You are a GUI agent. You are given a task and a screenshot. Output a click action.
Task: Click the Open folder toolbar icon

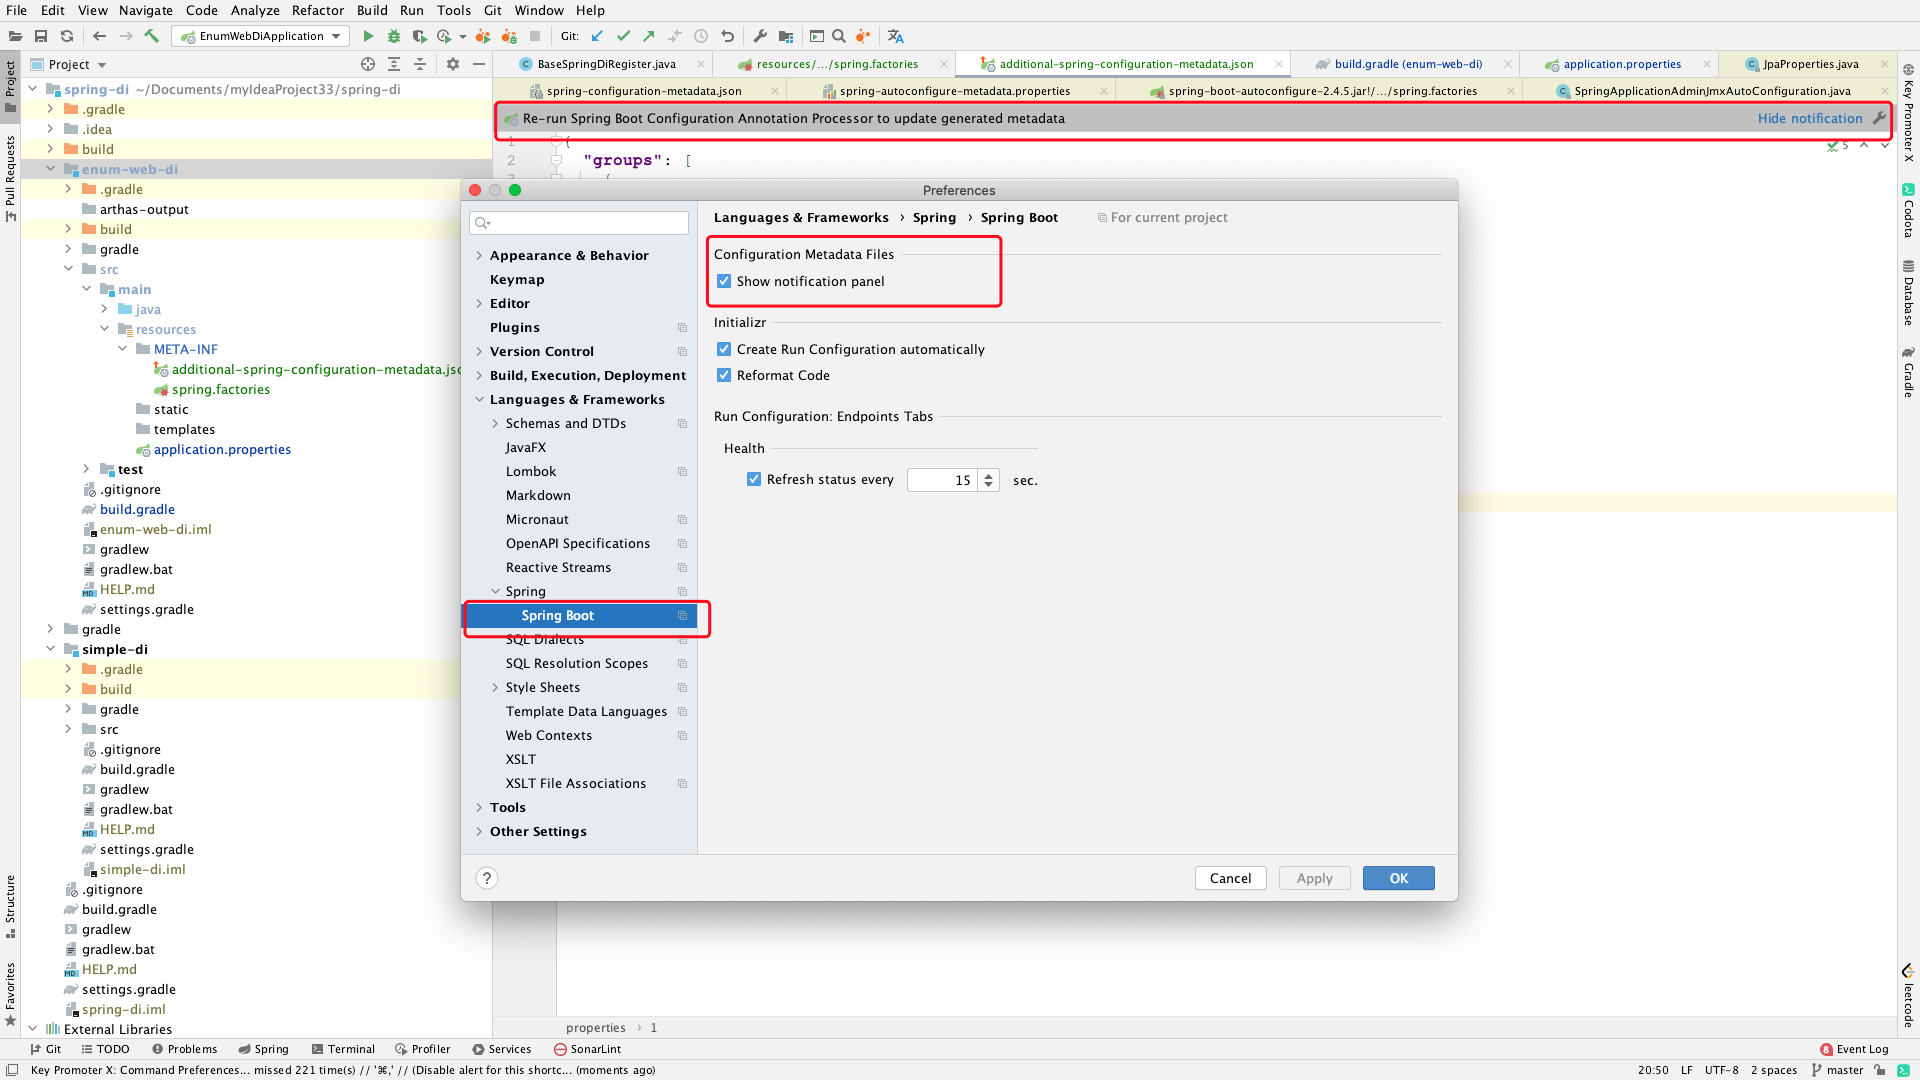(15, 36)
